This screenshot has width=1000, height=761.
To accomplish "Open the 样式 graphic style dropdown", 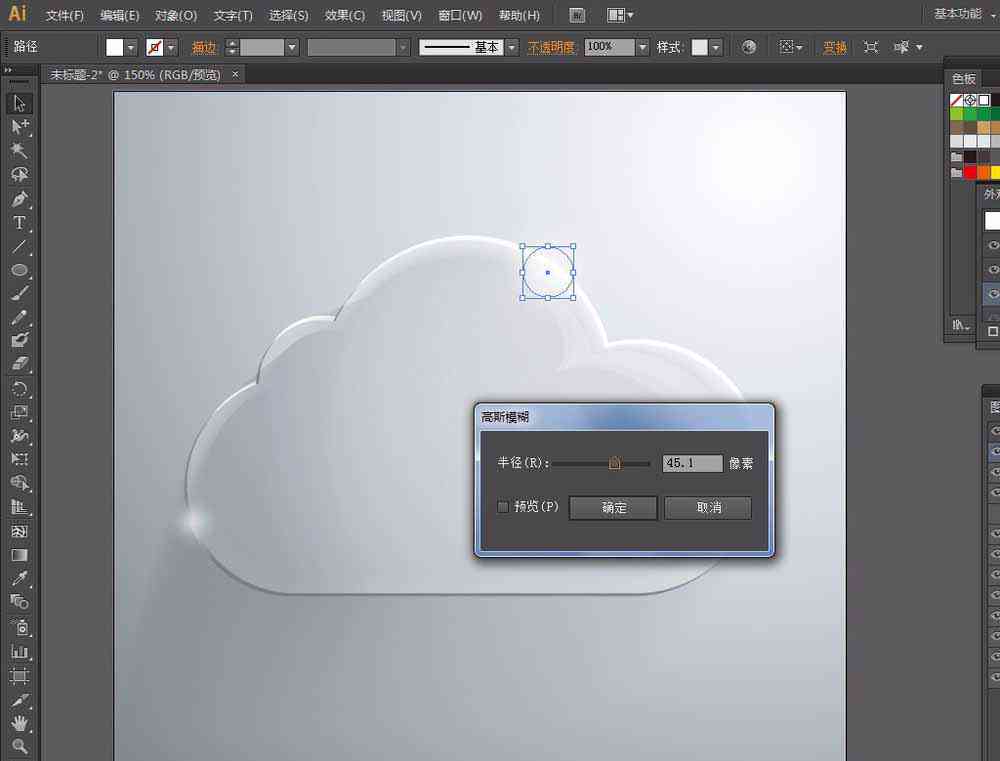I will click(716, 48).
